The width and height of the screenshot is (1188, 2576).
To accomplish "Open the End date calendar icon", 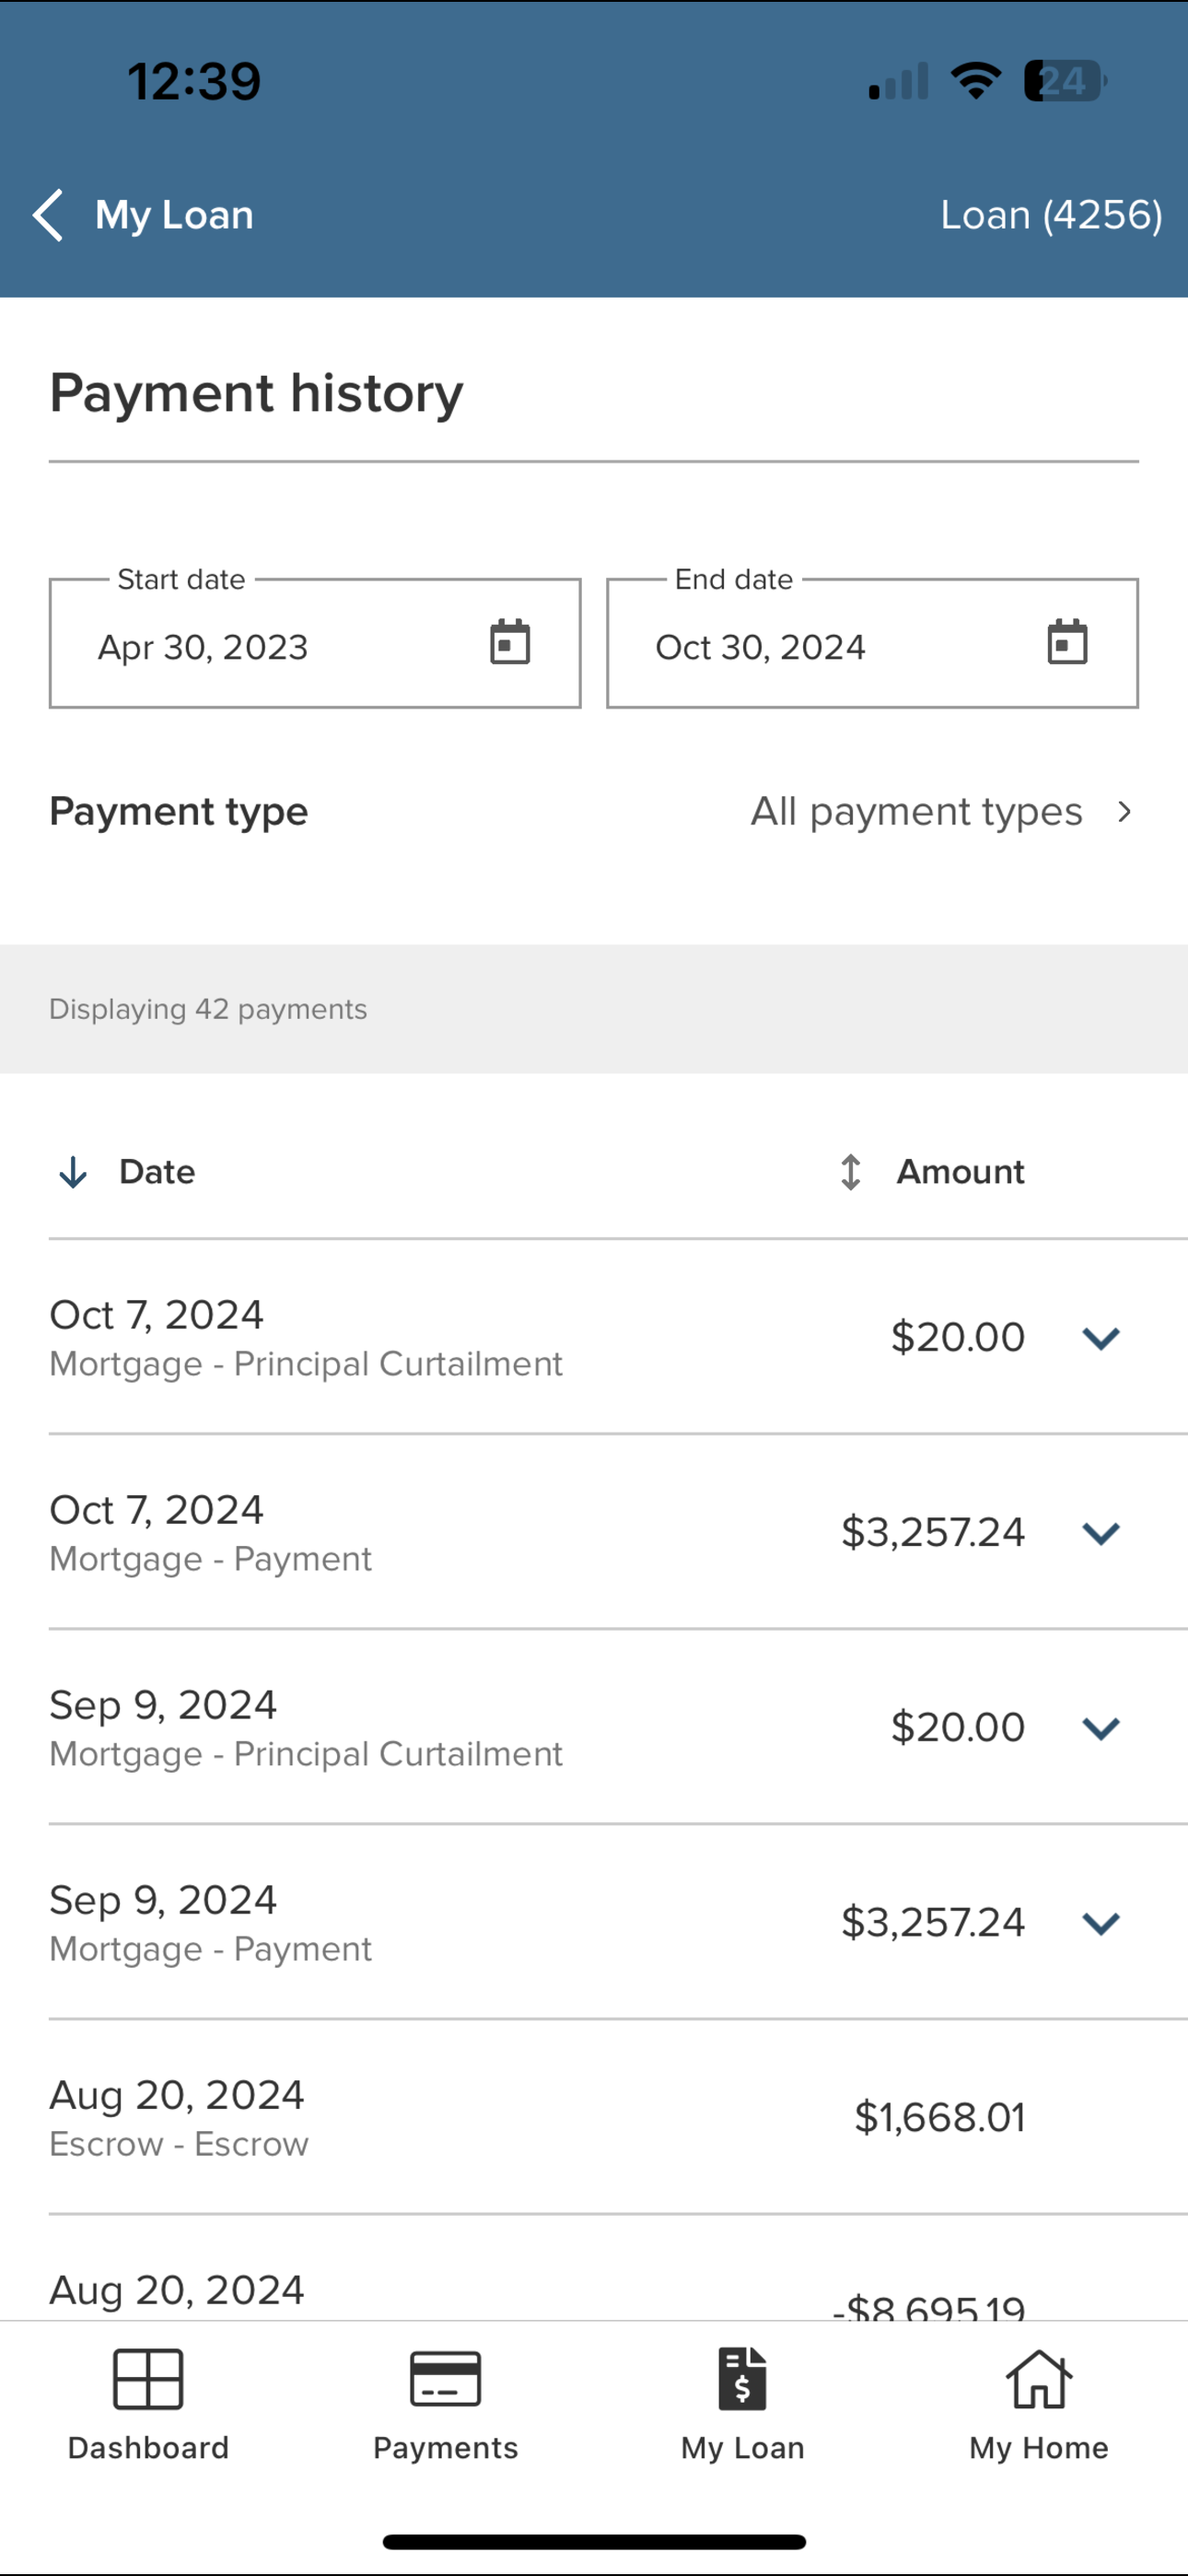I will [1067, 642].
